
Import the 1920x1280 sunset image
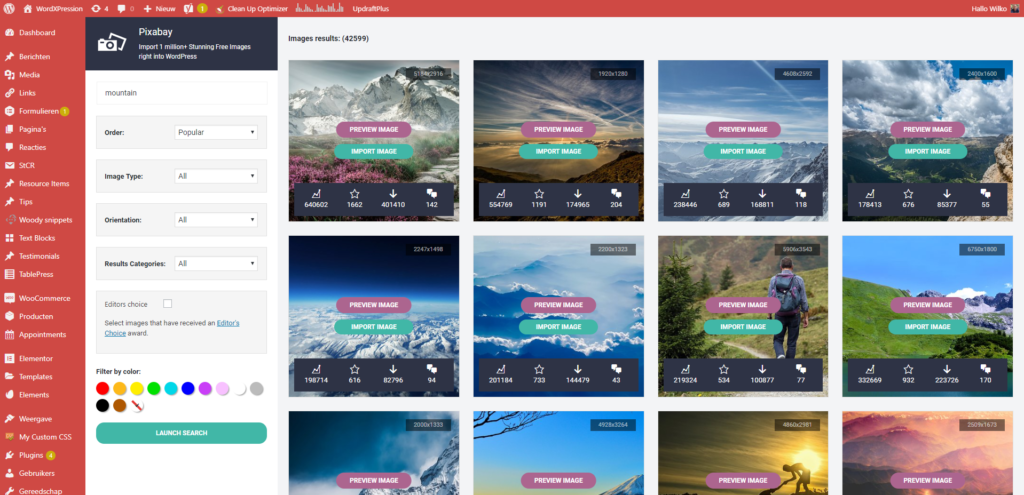click(x=558, y=152)
